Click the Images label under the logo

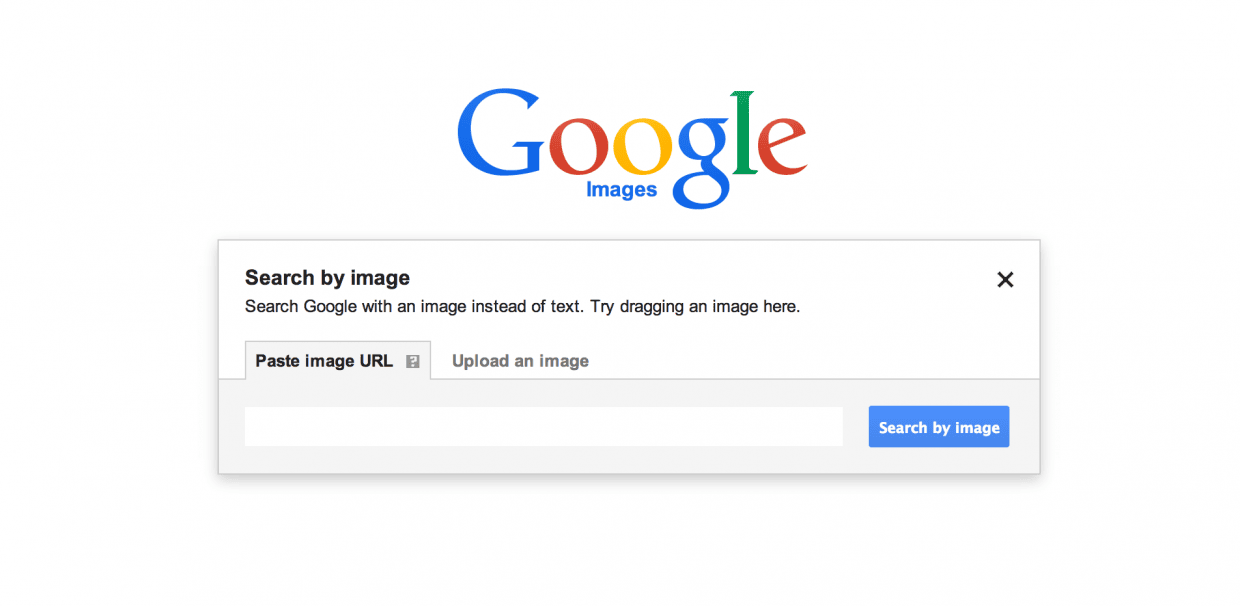coord(621,189)
